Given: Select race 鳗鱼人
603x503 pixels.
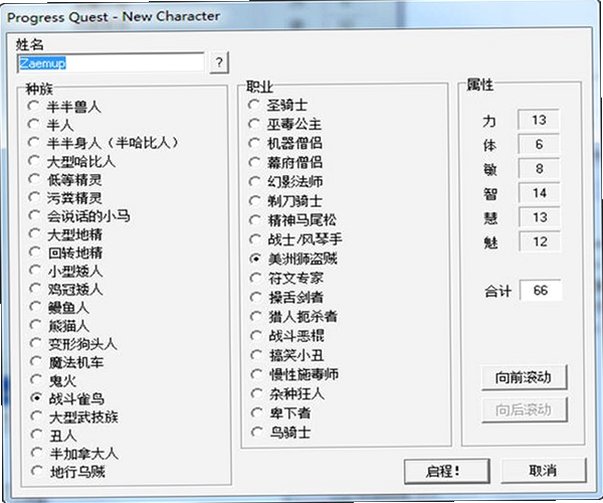Looking at the screenshot, I should [60, 307].
